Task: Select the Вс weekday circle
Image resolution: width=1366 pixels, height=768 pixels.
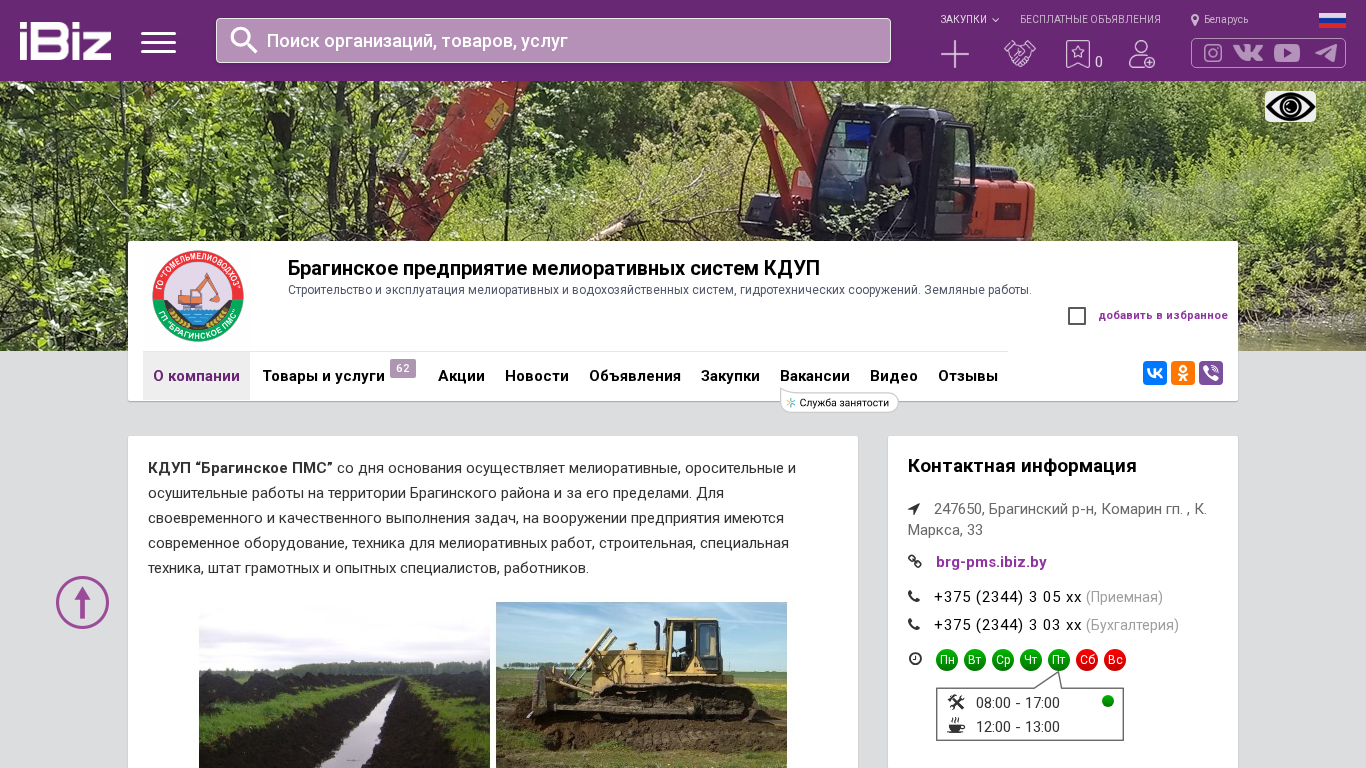Action: tap(1115, 660)
